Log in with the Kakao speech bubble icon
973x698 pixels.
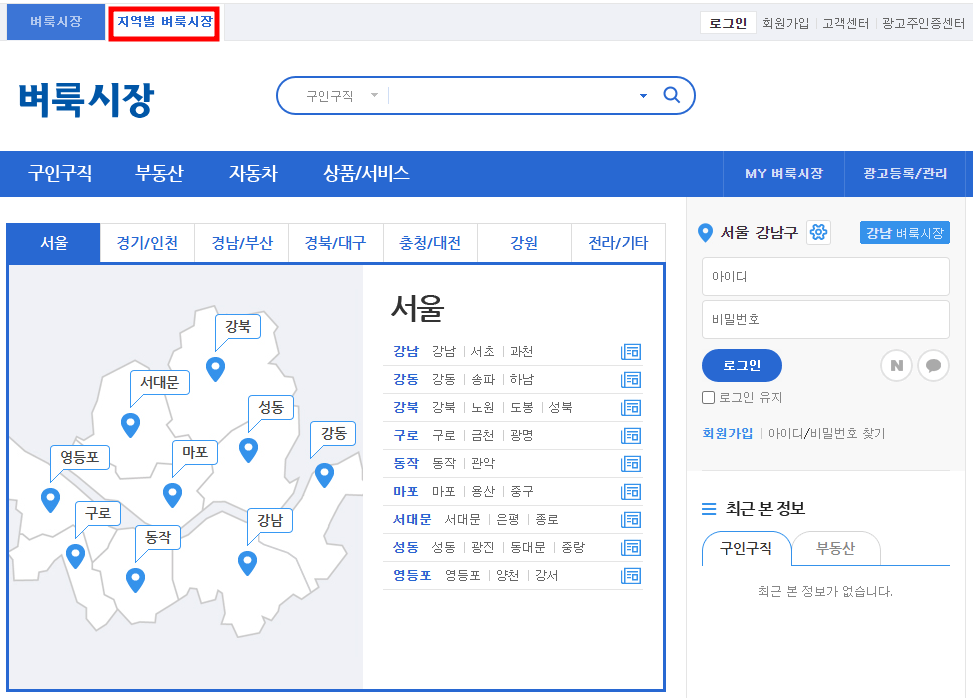click(932, 365)
